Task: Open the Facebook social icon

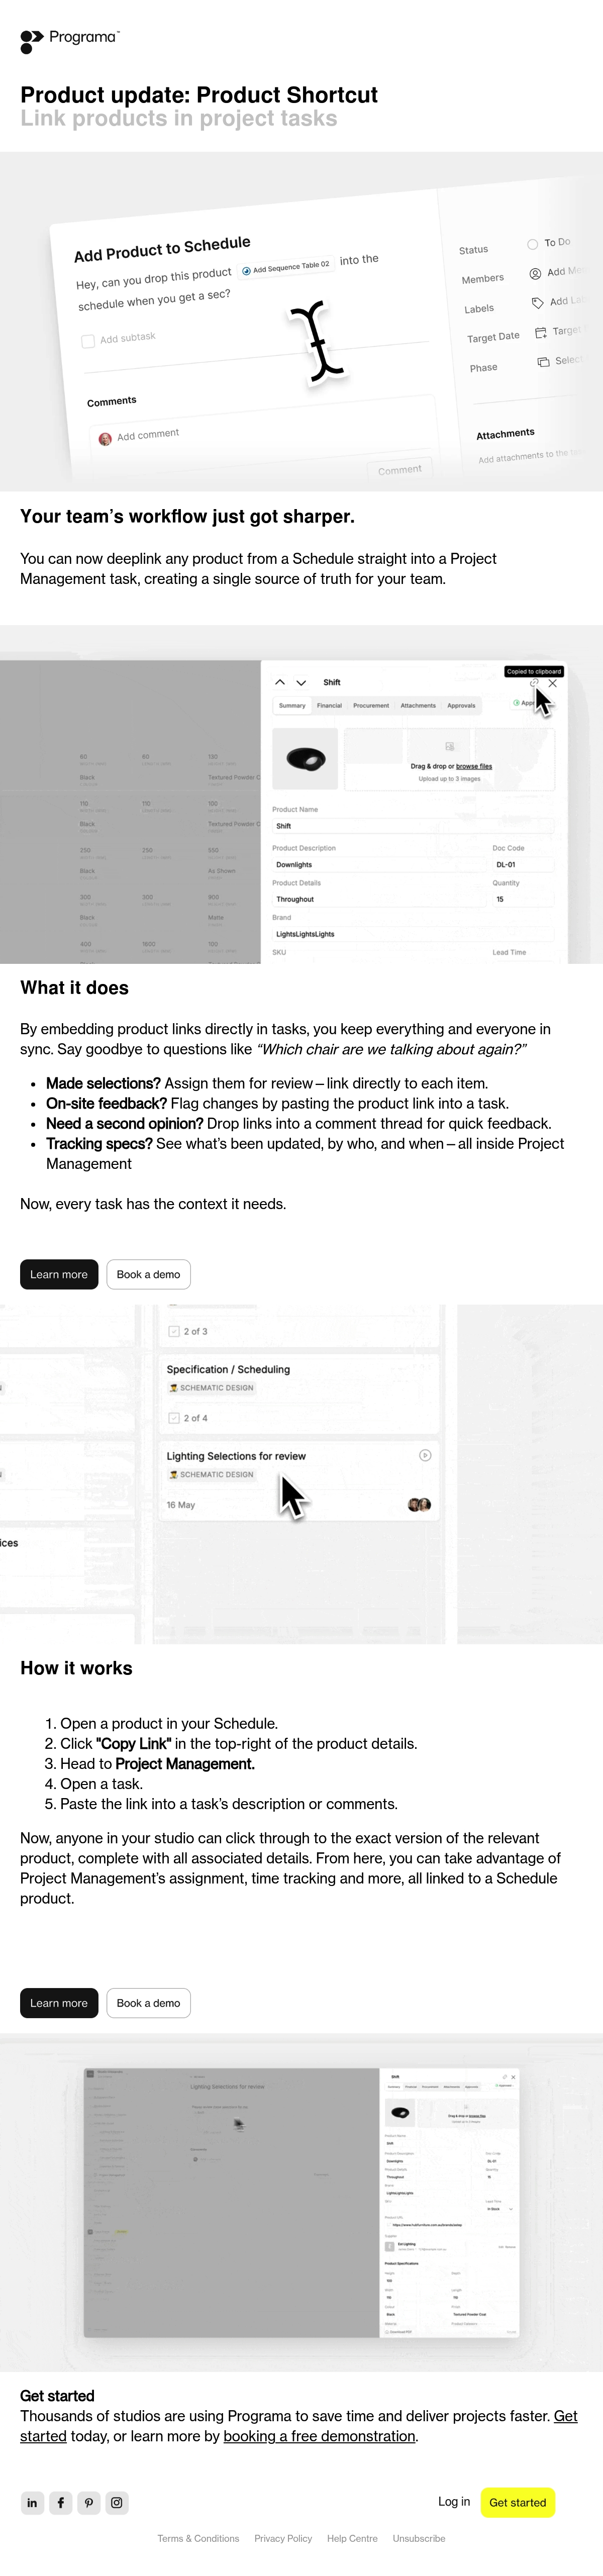Action: point(60,2502)
